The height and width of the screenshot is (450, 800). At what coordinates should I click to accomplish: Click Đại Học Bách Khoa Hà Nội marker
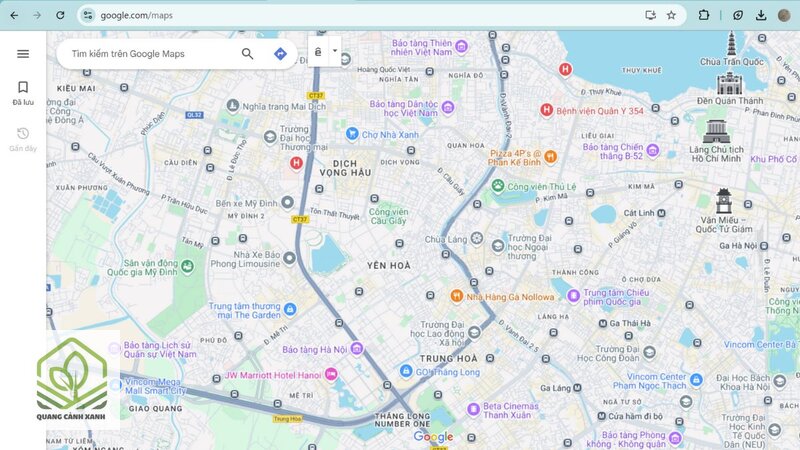pos(779,382)
